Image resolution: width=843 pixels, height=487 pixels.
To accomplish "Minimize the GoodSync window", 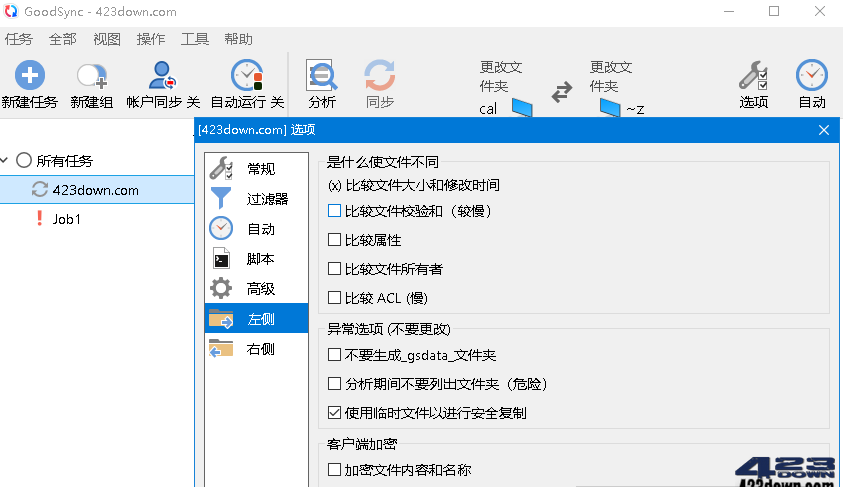I will click(729, 11).
